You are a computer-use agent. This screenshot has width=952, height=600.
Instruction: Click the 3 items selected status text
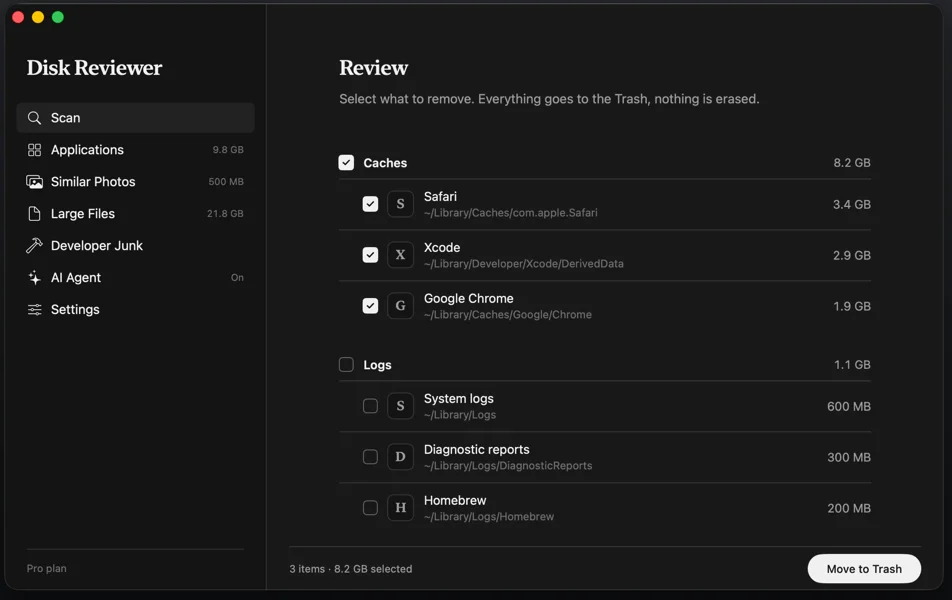pos(350,569)
